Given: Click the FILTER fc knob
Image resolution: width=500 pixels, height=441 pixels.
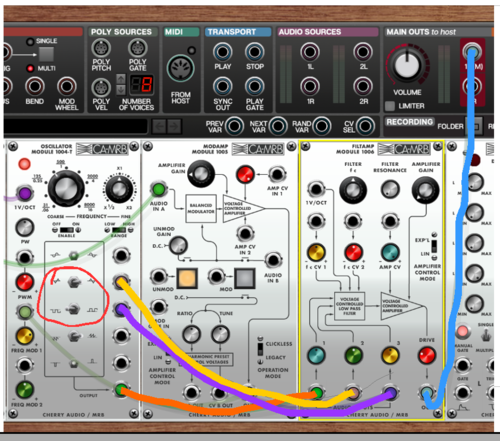Looking at the screenshot, I should 353,190.
